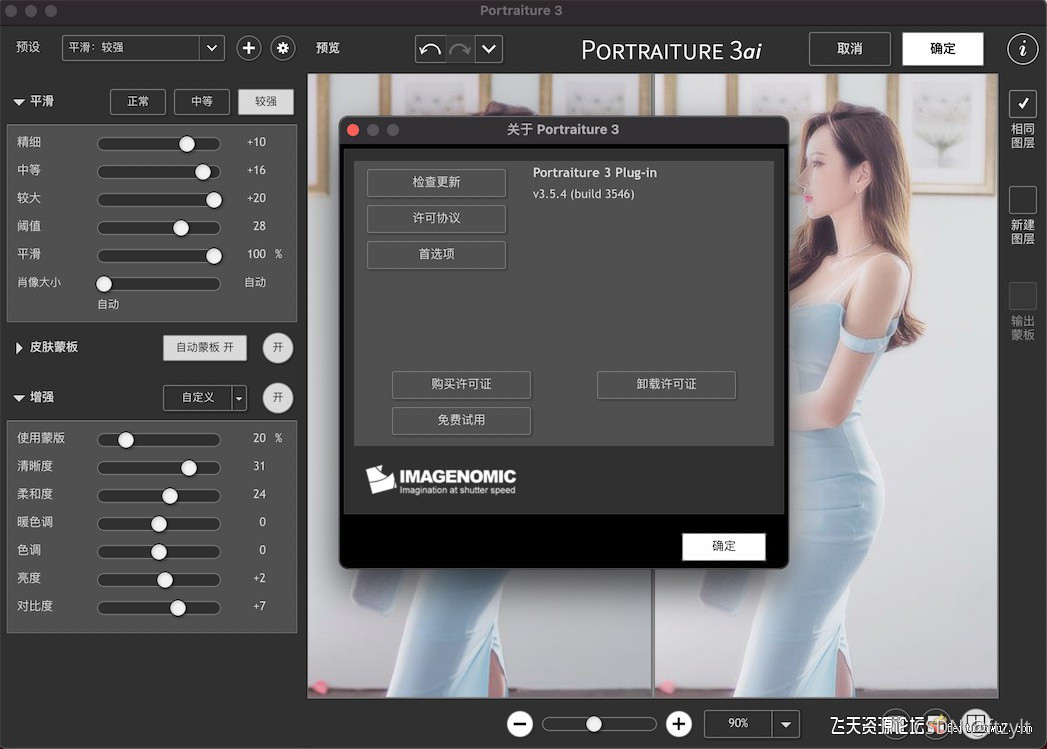Toggle enhancement 开 round button
This screenshot has width=1047, height=749.
[x=278, y=398]
